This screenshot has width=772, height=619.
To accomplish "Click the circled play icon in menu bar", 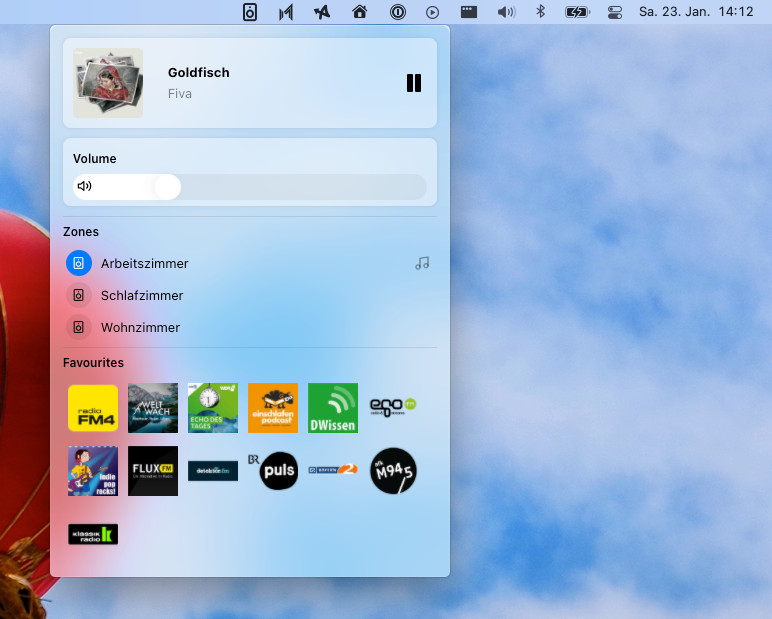I will tap(432, 12).
